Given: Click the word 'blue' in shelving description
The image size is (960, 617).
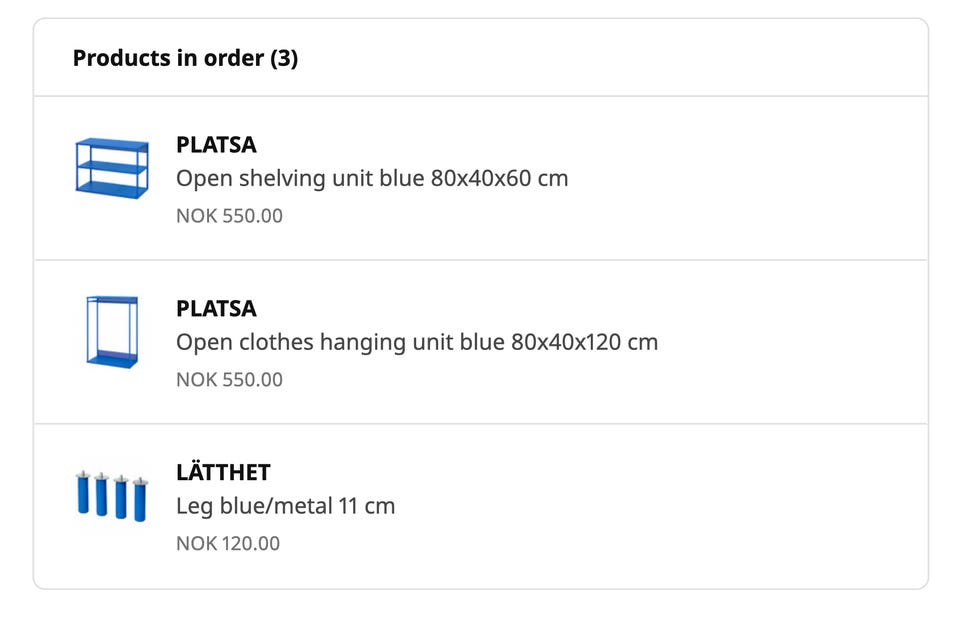Looking at the screenshot, I should pos(402,179).
